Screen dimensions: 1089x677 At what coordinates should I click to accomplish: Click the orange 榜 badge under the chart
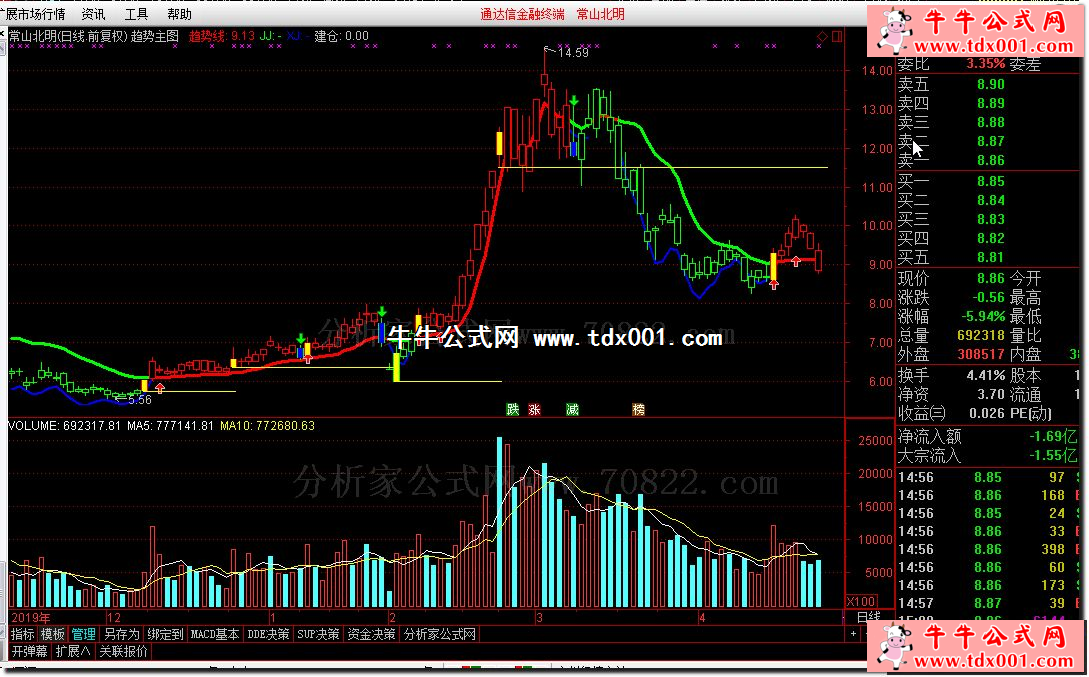point(638,409)
